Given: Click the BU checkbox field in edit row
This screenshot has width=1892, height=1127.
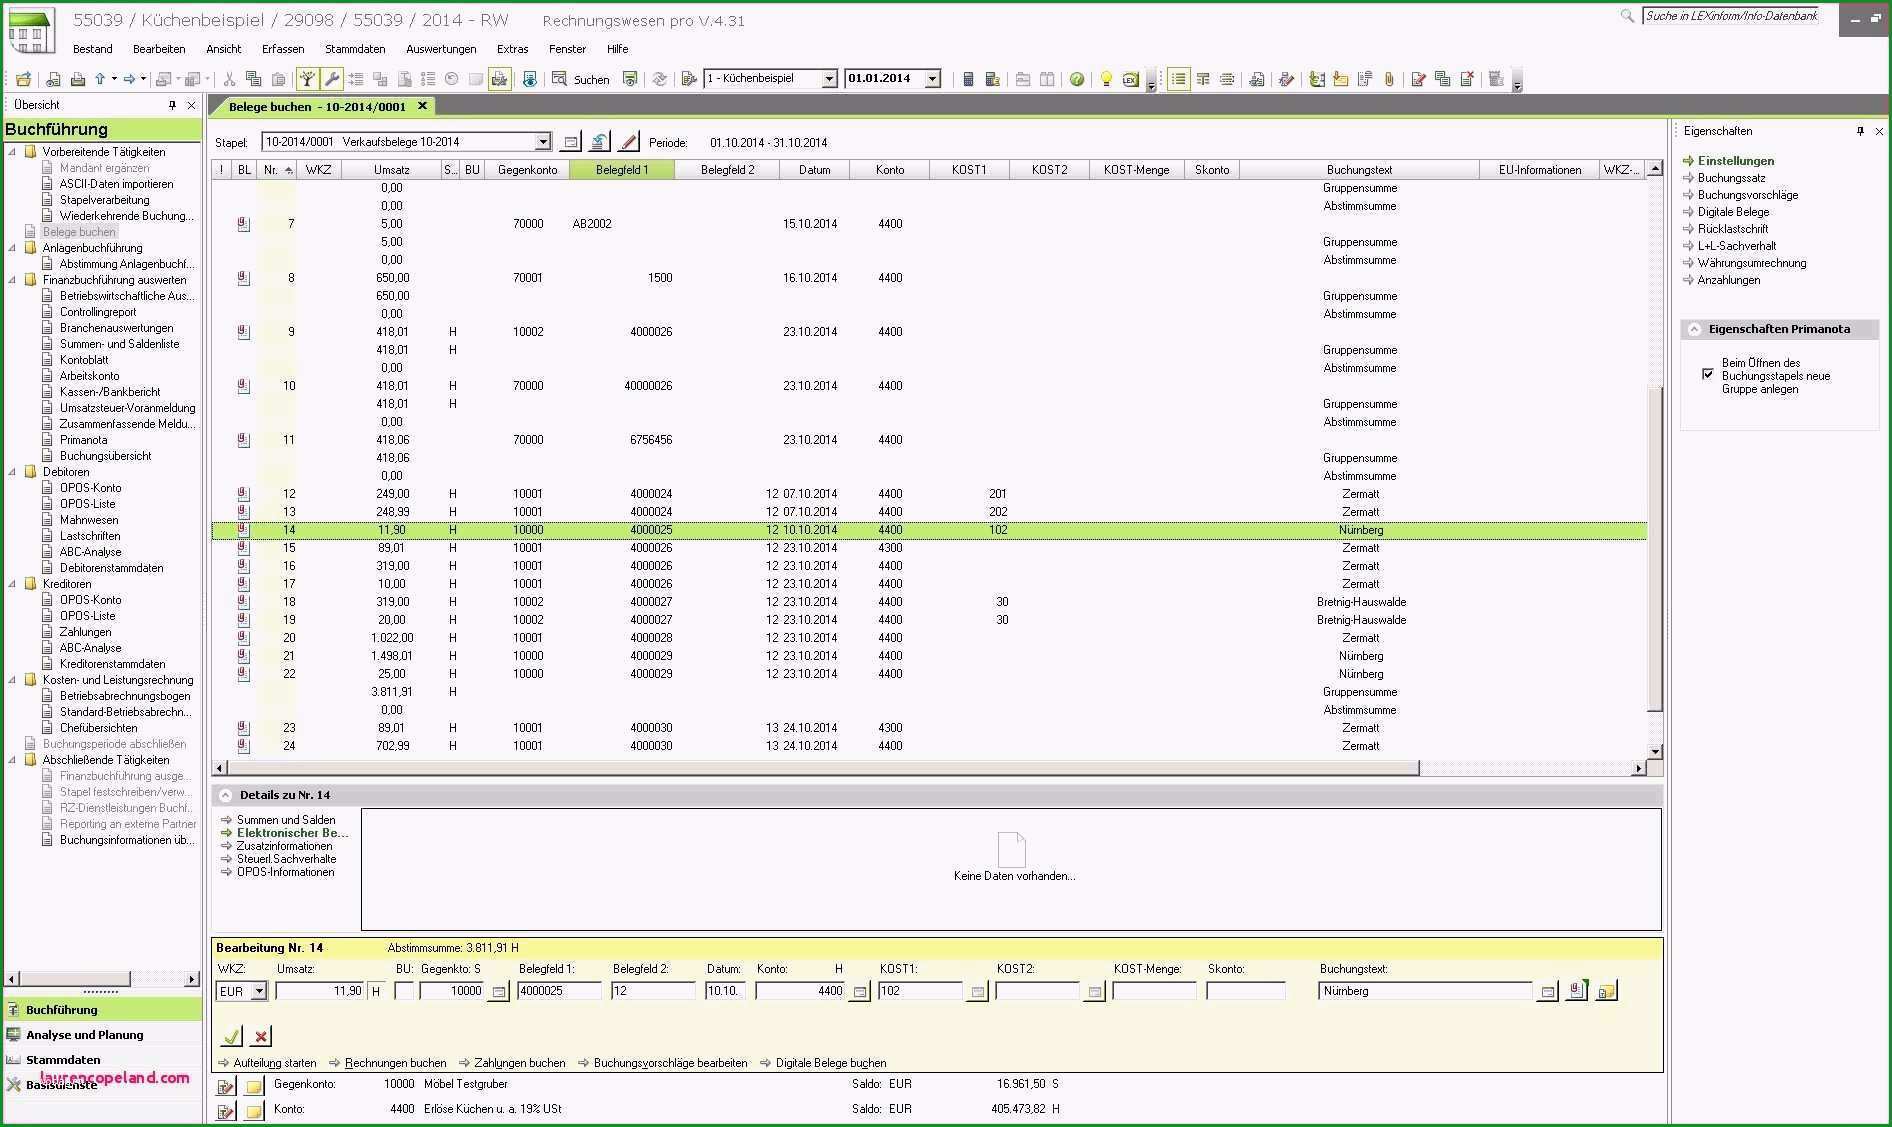Looking at the screenshot, I should 404,991.
